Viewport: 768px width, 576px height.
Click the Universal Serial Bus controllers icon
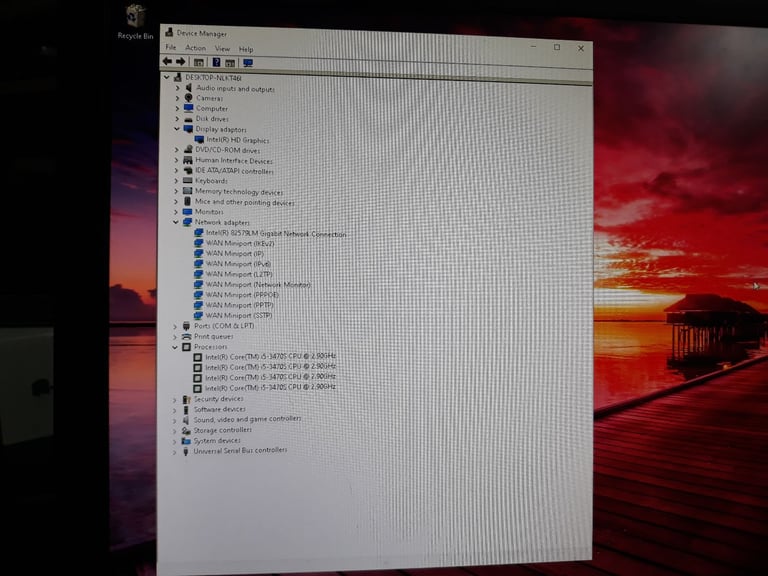point(186,452)
